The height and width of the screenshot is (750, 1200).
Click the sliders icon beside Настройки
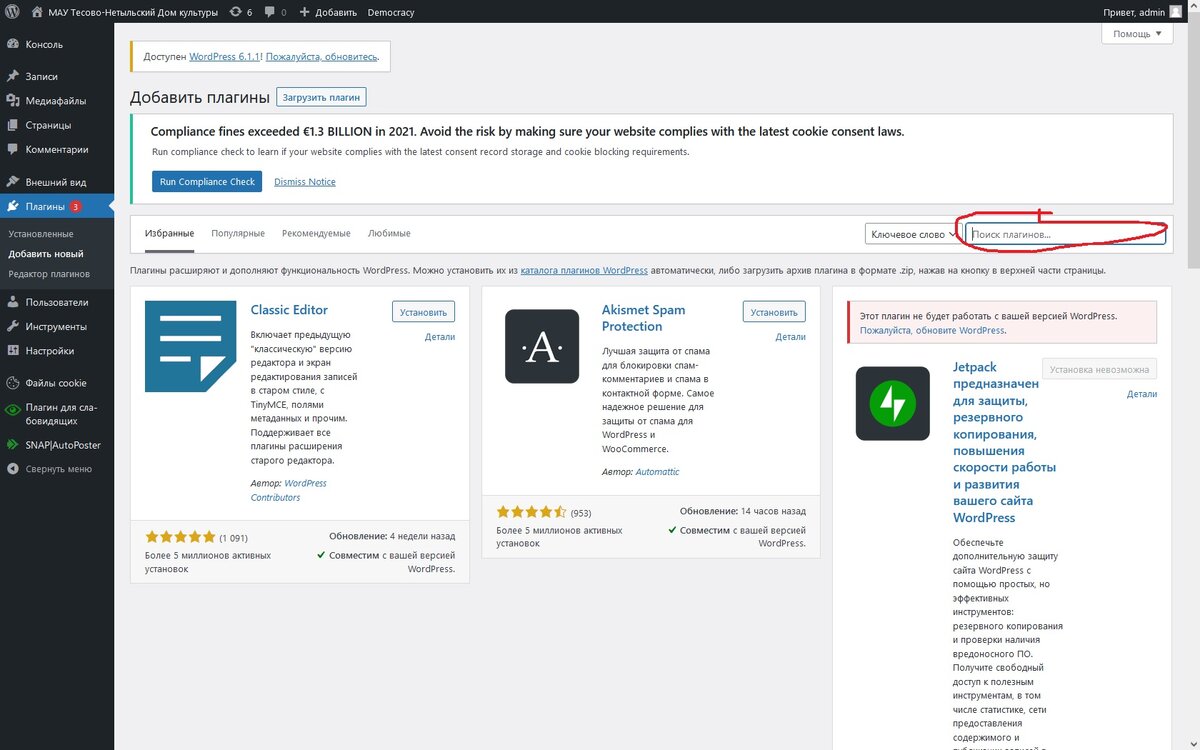point(13,351)
